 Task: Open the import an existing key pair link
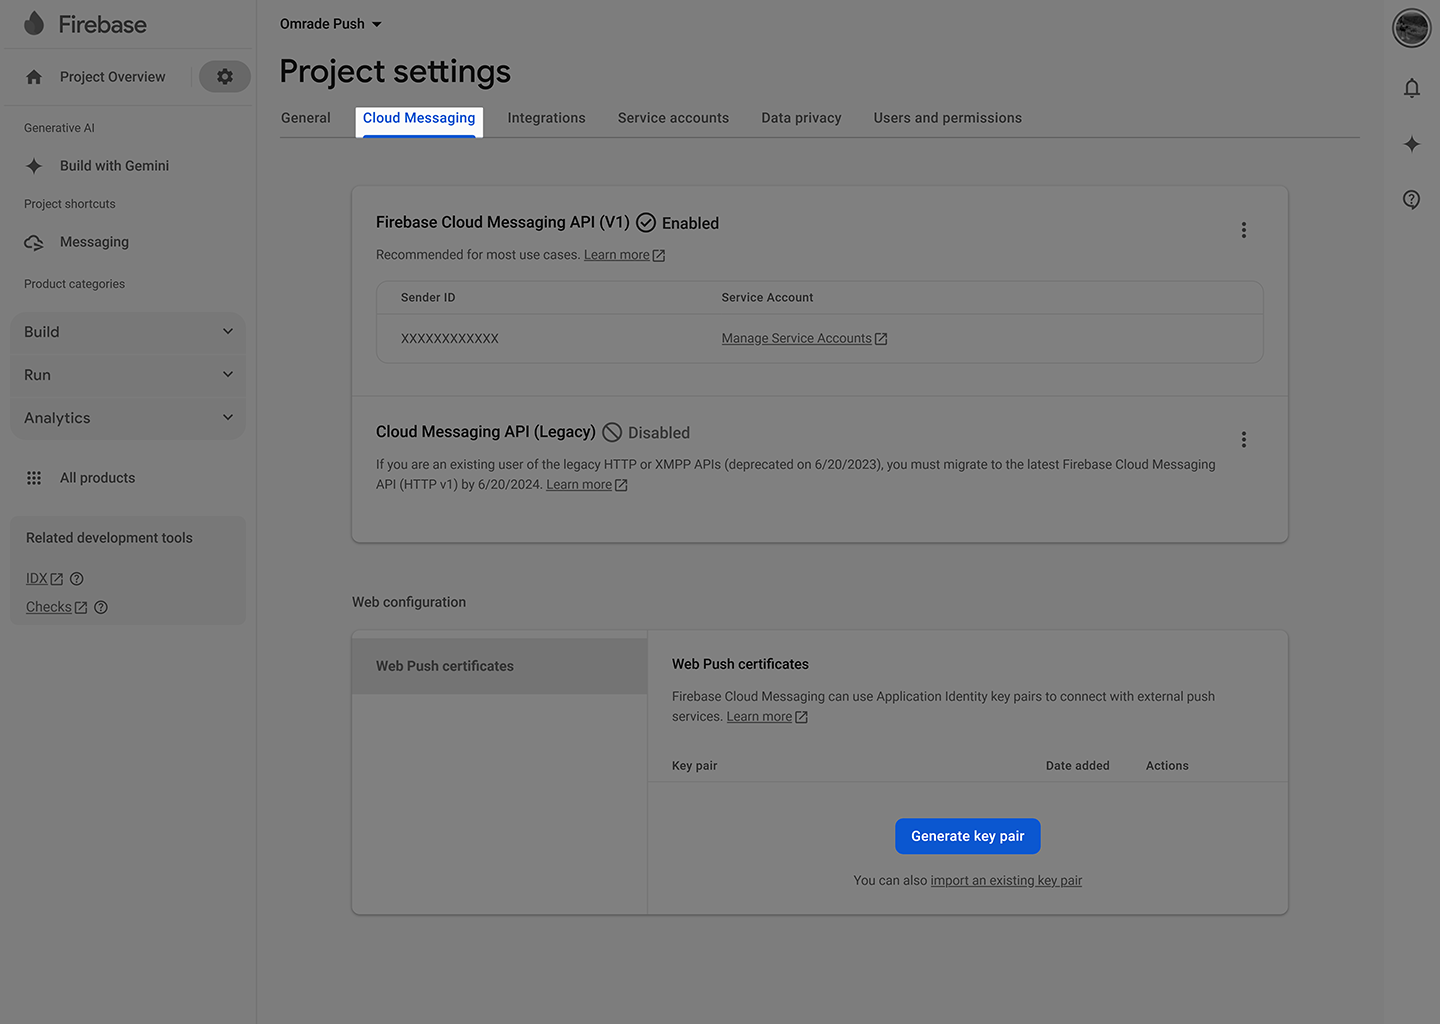click(1006, 881)
